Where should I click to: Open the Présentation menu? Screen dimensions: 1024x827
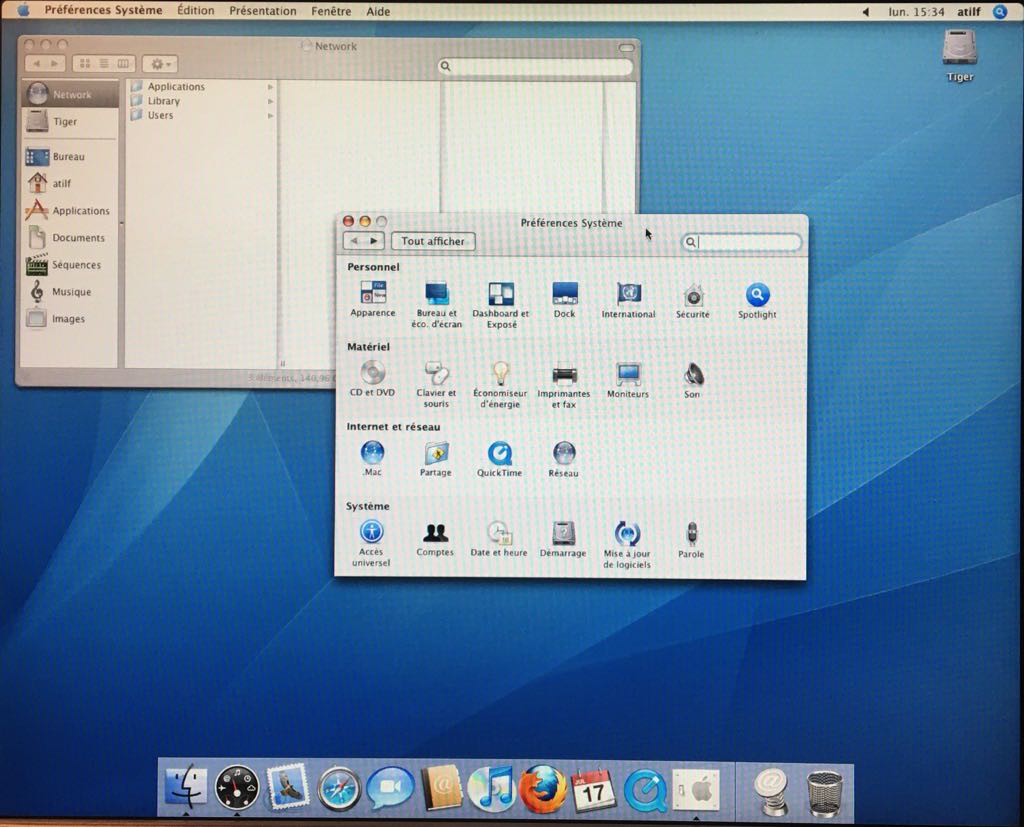(x=262, y=11)
